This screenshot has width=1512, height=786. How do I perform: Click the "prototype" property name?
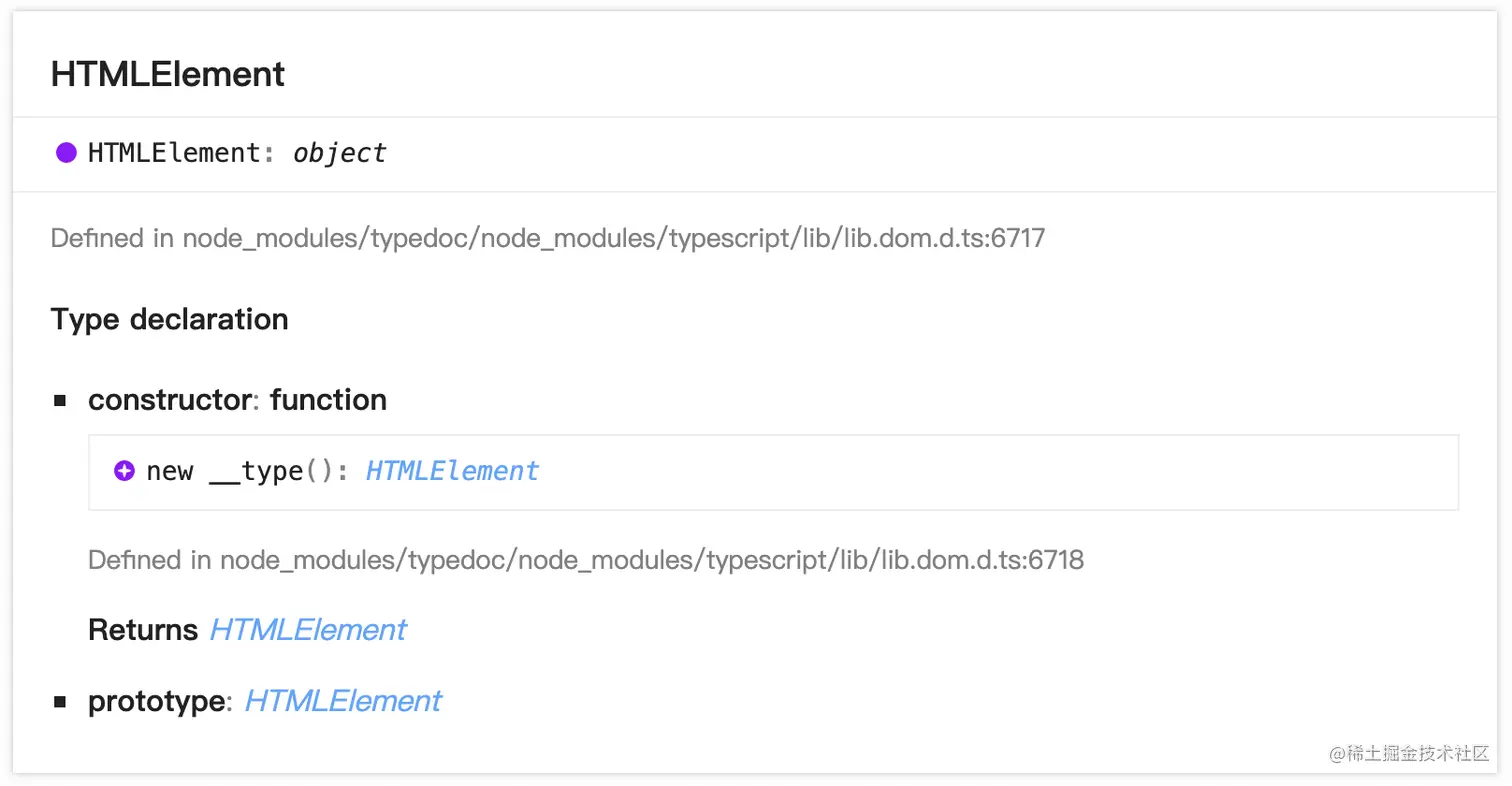click(156, 702)
